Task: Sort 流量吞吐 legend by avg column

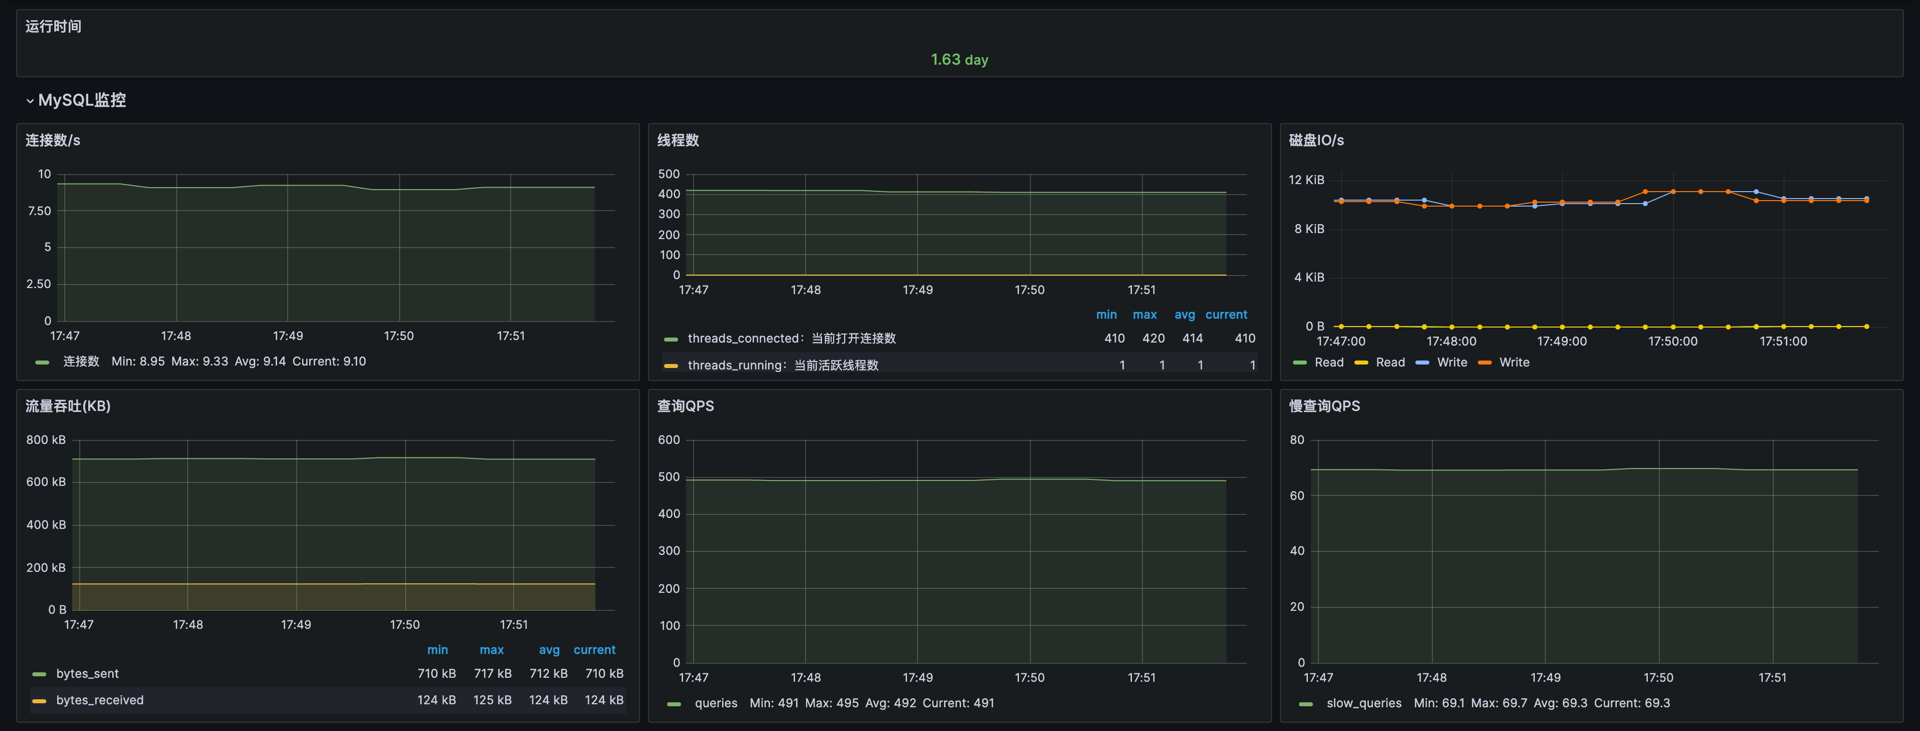Action: click(x=549, y=650)
